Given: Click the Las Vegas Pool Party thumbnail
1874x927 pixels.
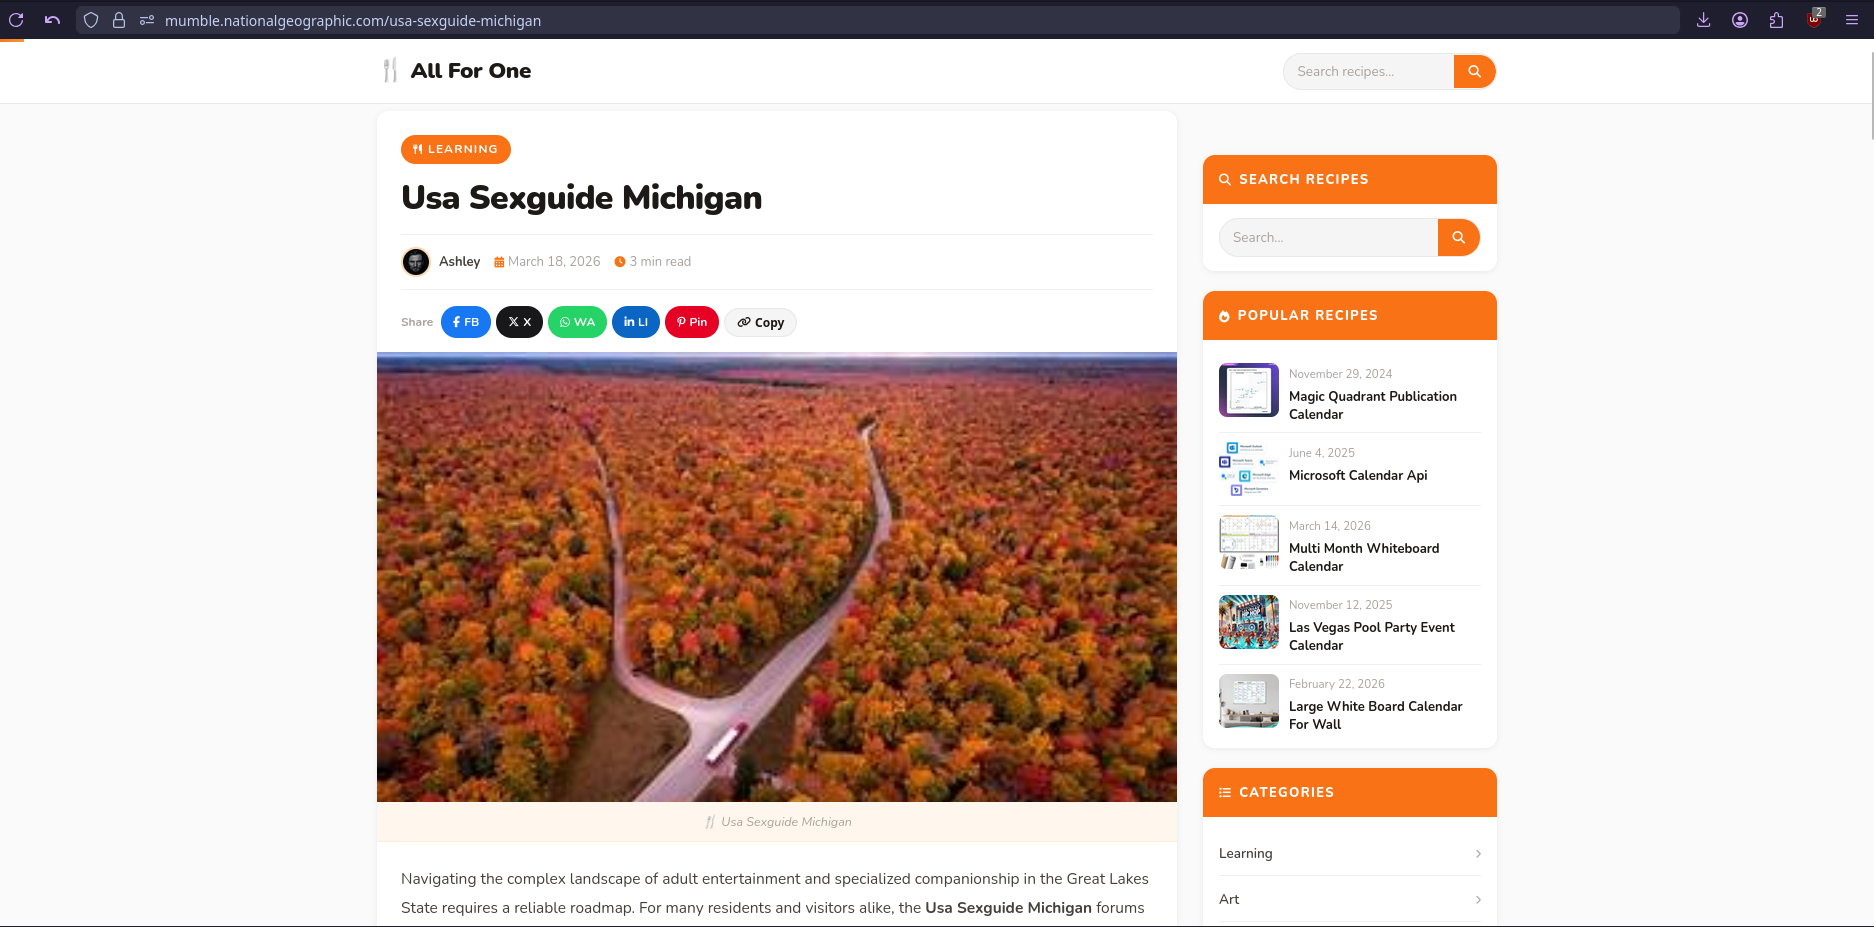Looking at the screenshot, I should [x=1249, y=622].
